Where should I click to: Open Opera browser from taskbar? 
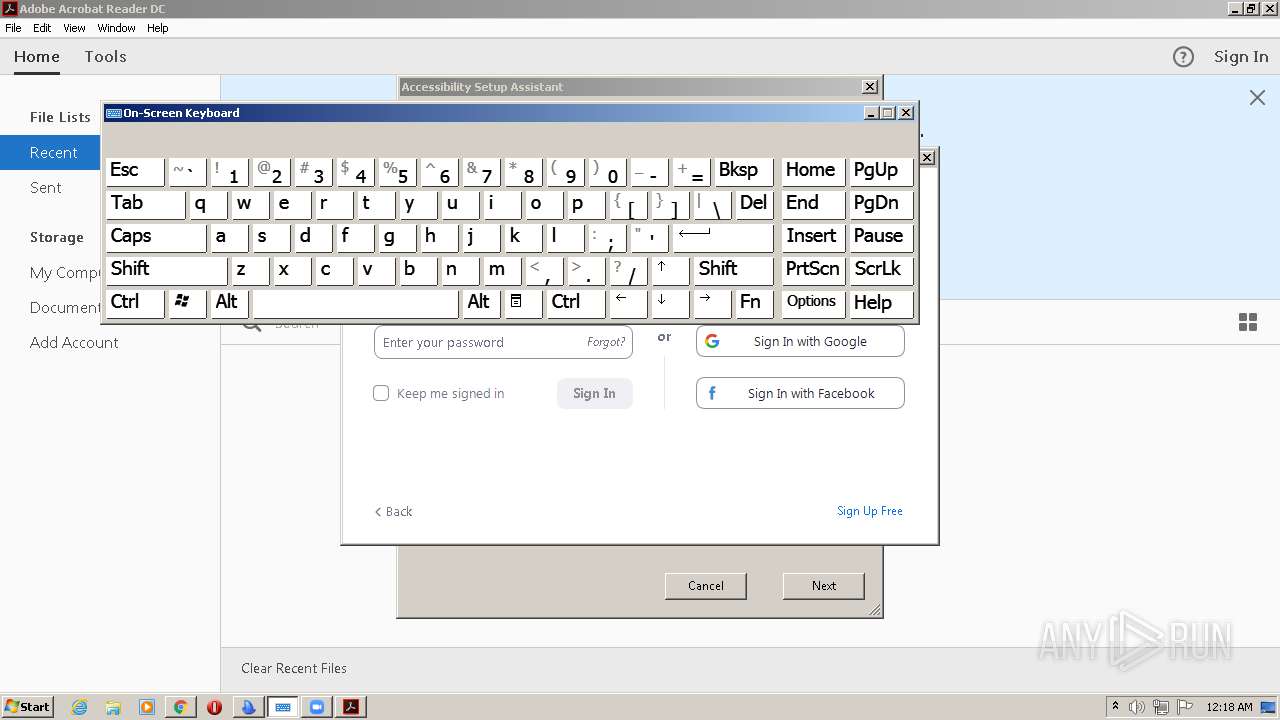click(x=214, y=707)
